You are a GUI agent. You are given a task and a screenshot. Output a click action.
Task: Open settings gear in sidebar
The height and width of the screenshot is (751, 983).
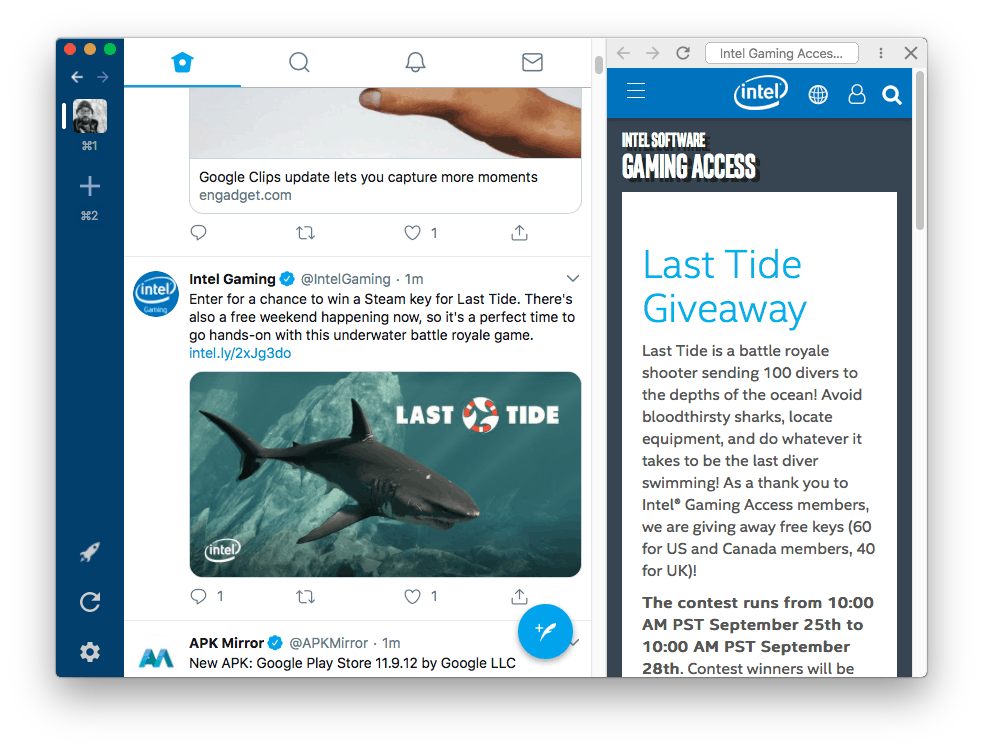coord(90,652)
